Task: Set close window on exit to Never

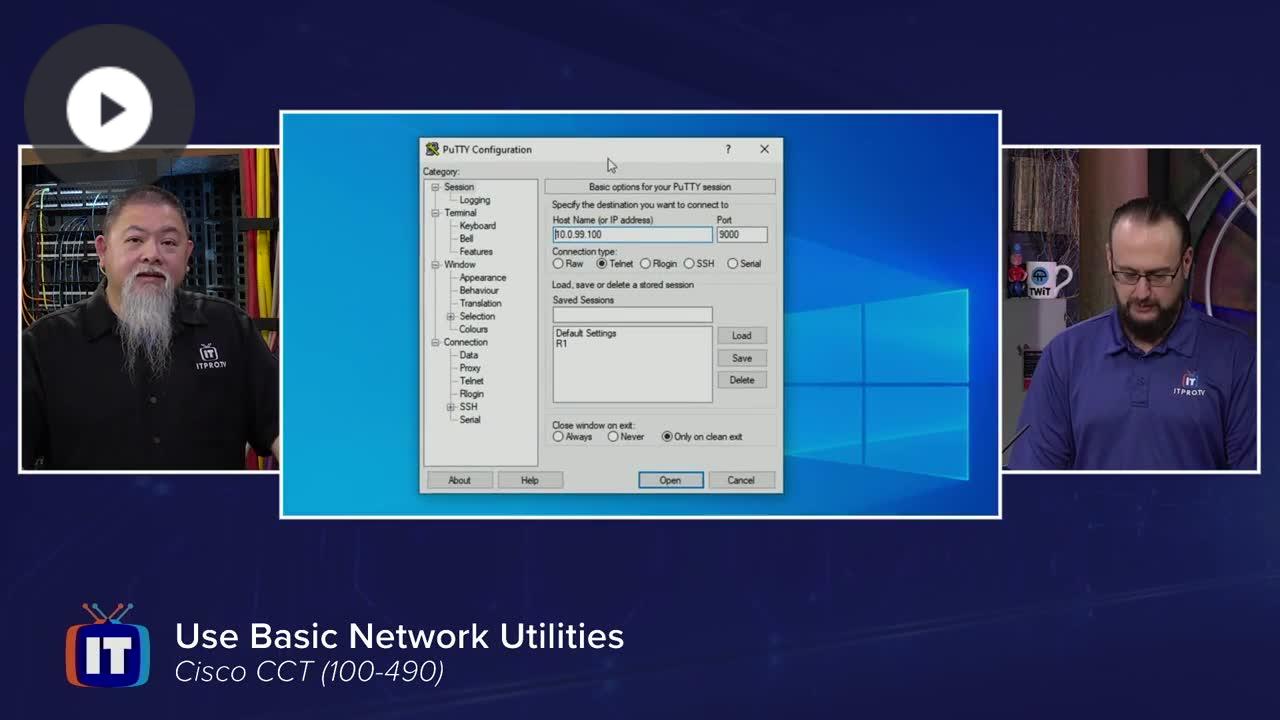Action: (613, 437)
